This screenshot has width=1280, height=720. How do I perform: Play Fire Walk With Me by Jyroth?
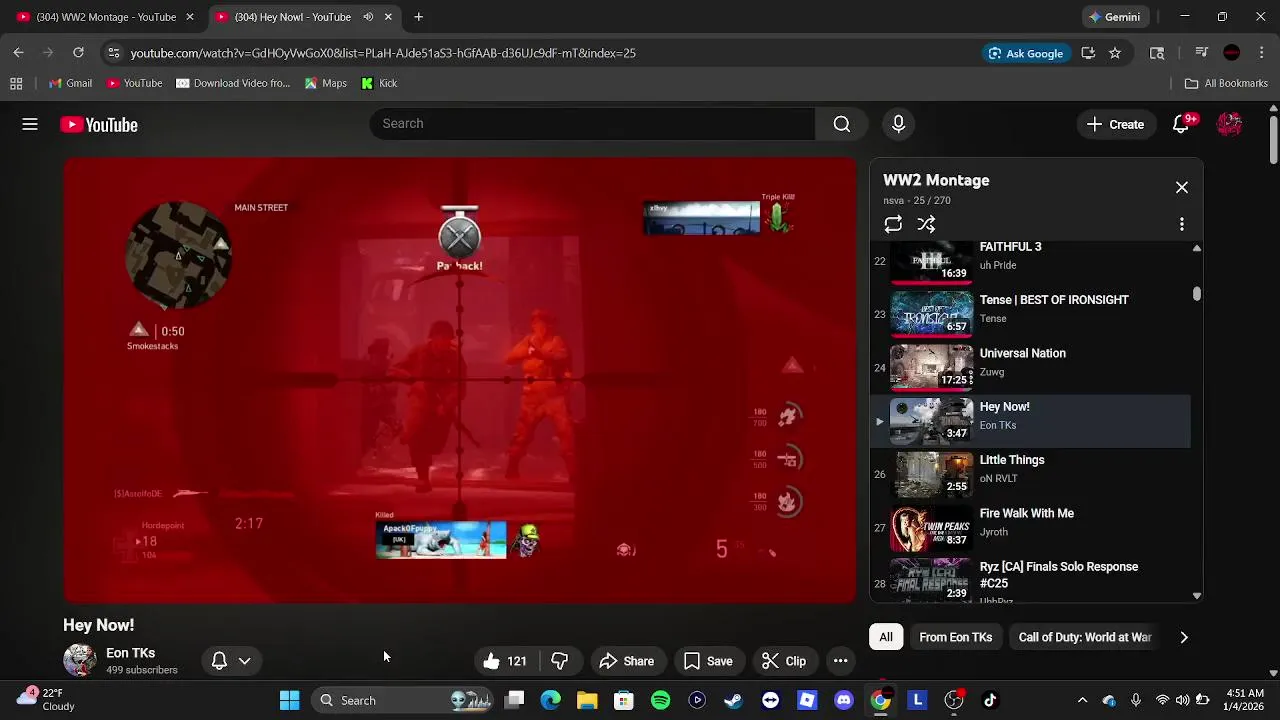(x=1030, y=527)
